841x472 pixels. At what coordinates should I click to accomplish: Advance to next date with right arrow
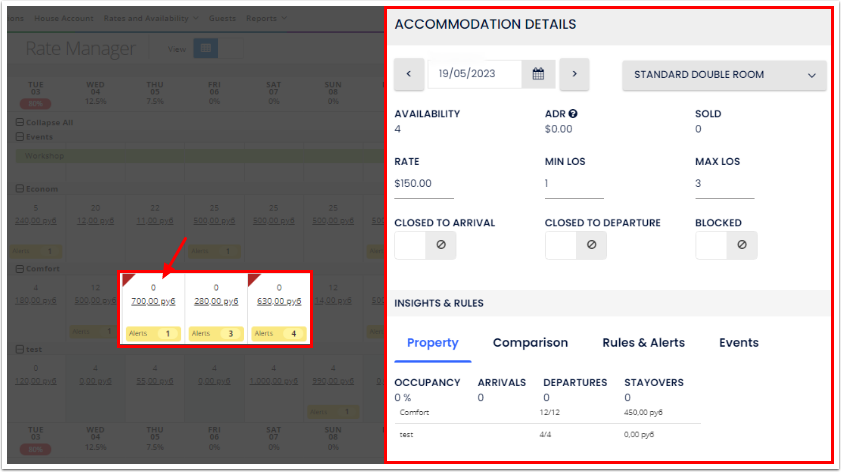pyautogui.click(x=573, y=74)
